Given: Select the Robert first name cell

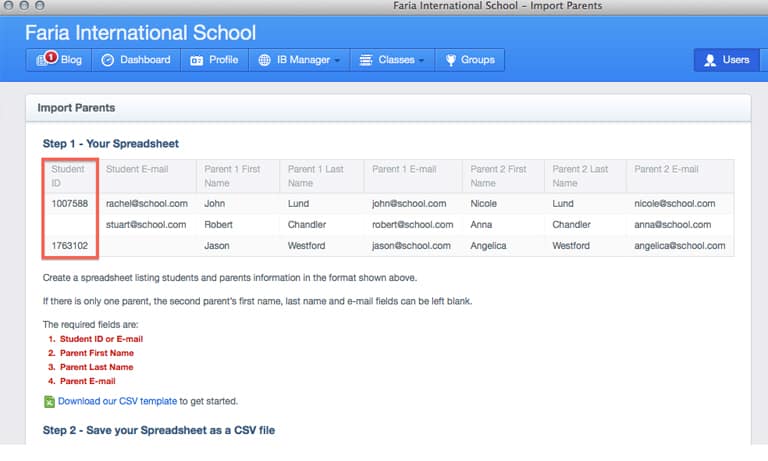Looking at the screenshot, I should tap(218, 225).
